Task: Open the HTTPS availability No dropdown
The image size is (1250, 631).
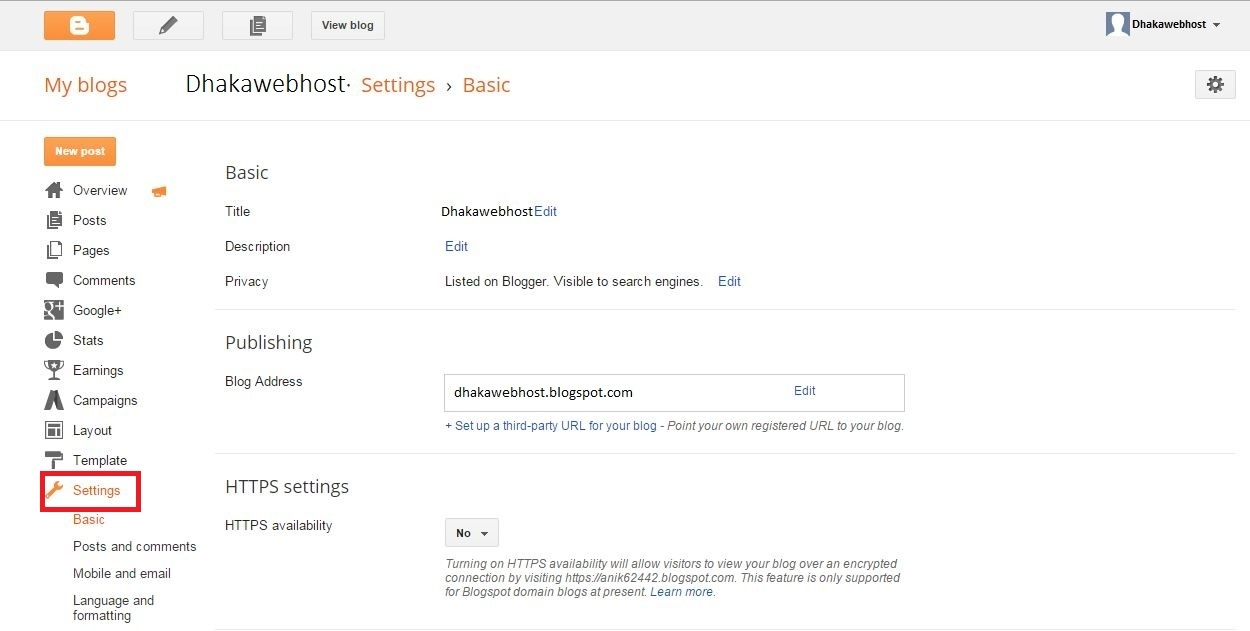Action: (x=471, y=533)
